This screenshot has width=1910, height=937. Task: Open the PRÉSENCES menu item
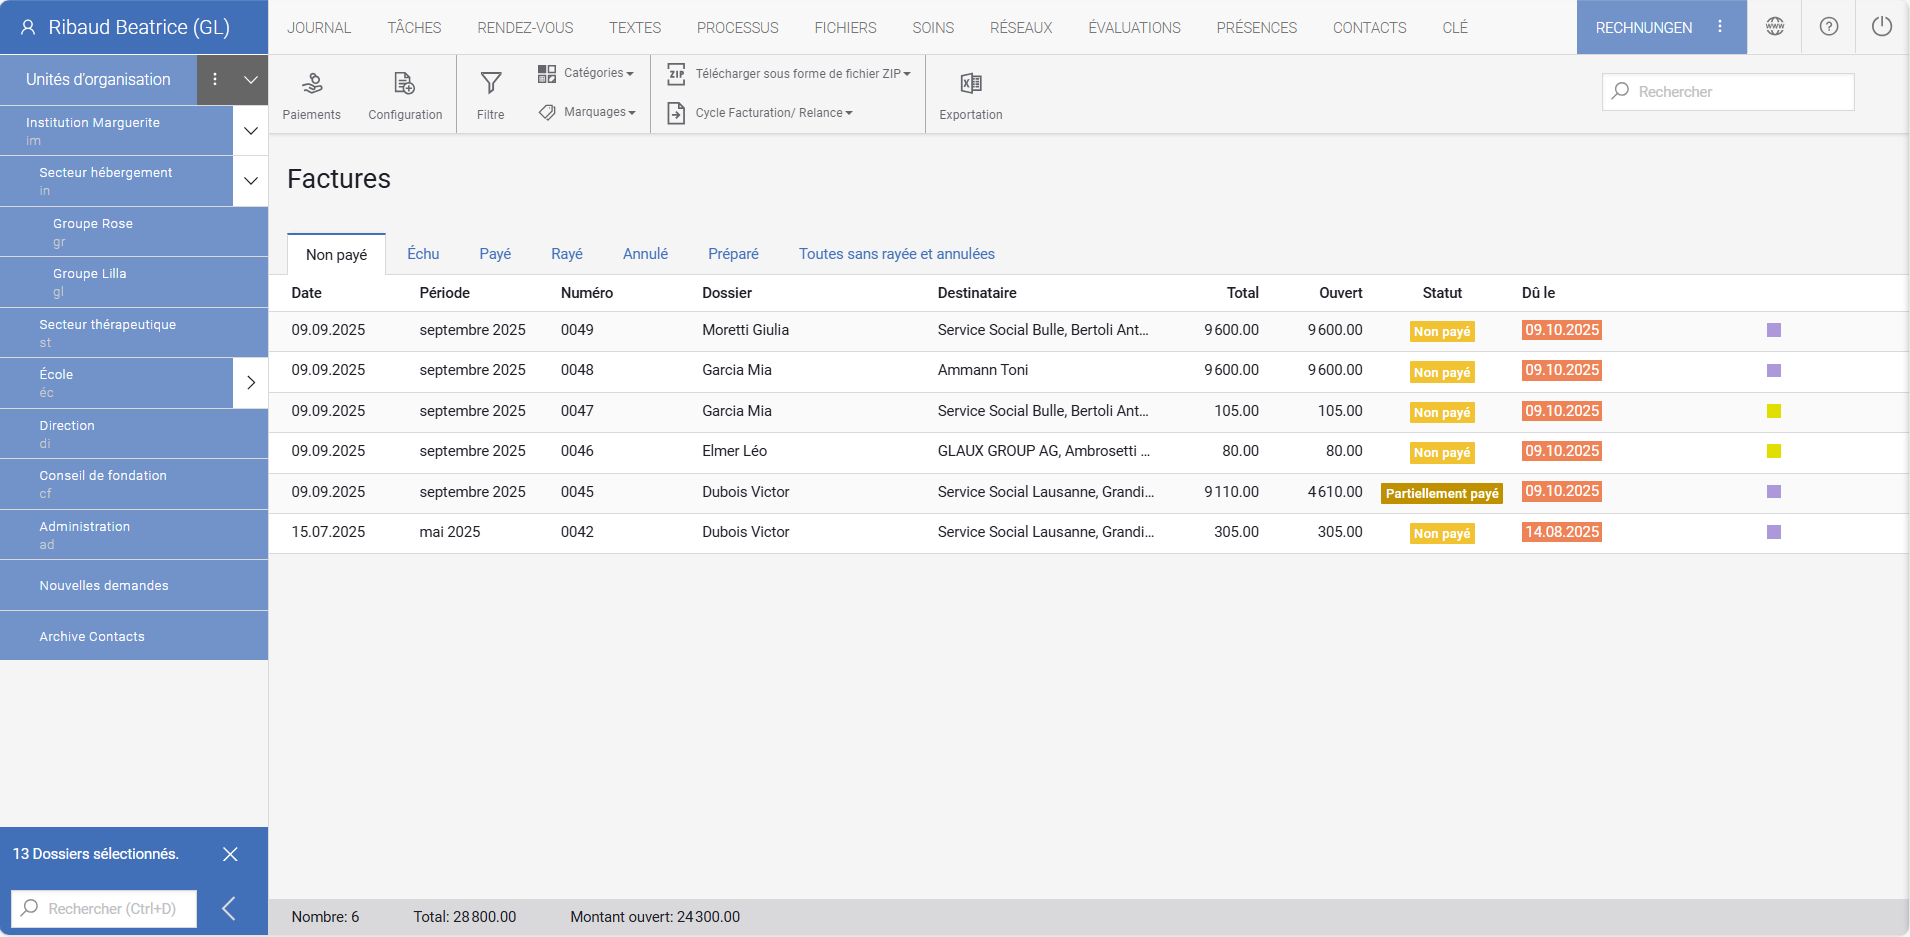1256,28
